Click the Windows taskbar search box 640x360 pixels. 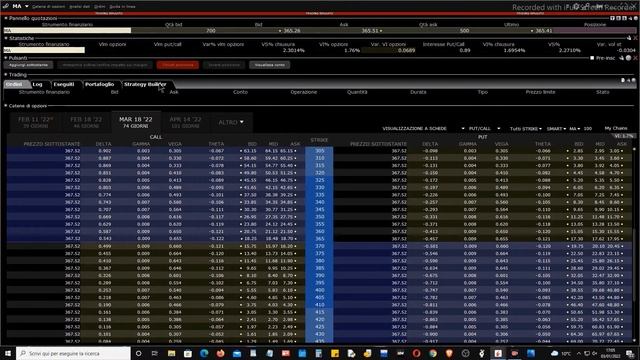pos(73,353)
